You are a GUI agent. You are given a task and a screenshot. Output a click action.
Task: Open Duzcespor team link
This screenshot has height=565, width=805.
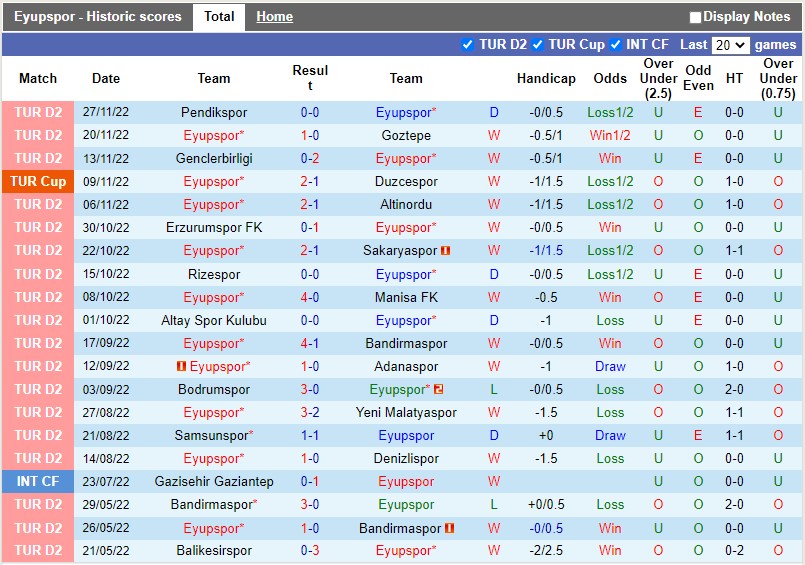pos(406,181)
